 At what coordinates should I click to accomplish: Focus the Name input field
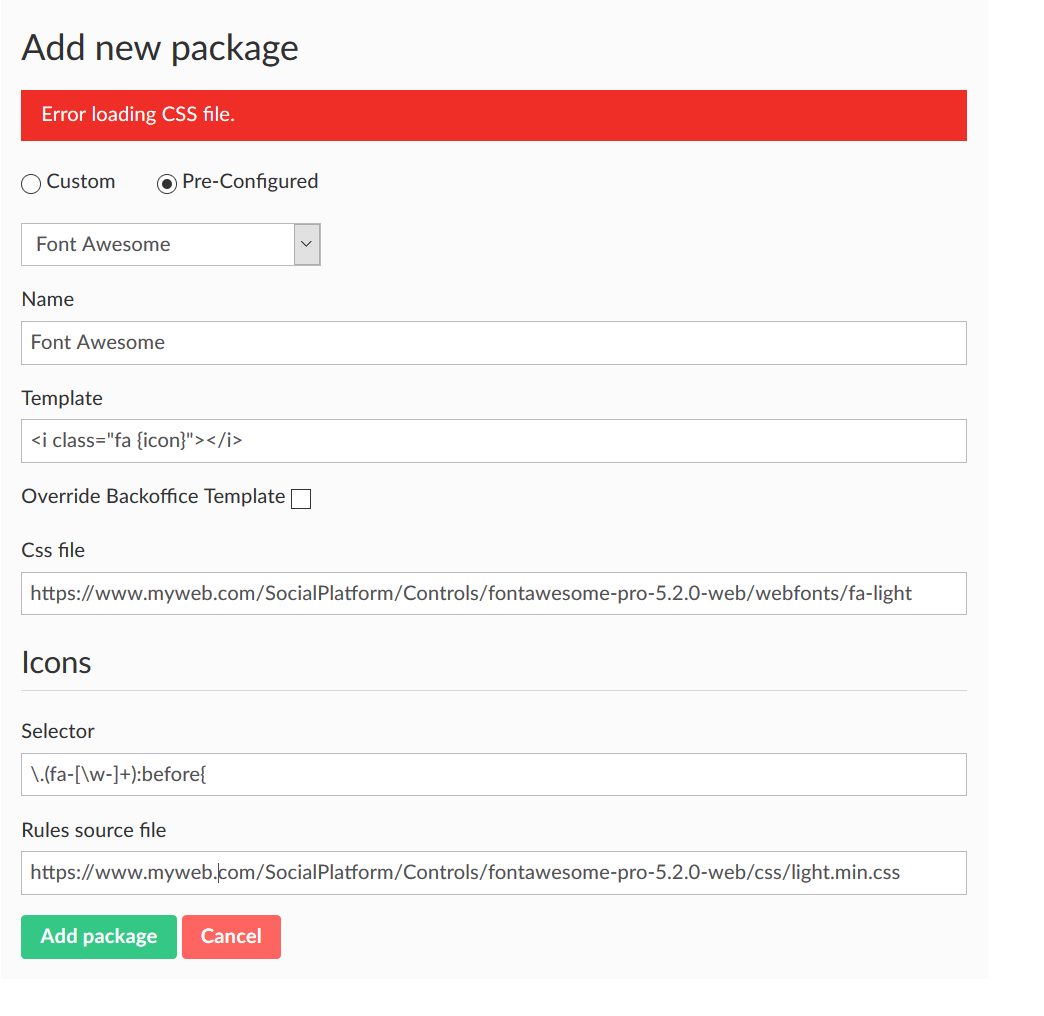pyautogui.click(x=493, y=343)
